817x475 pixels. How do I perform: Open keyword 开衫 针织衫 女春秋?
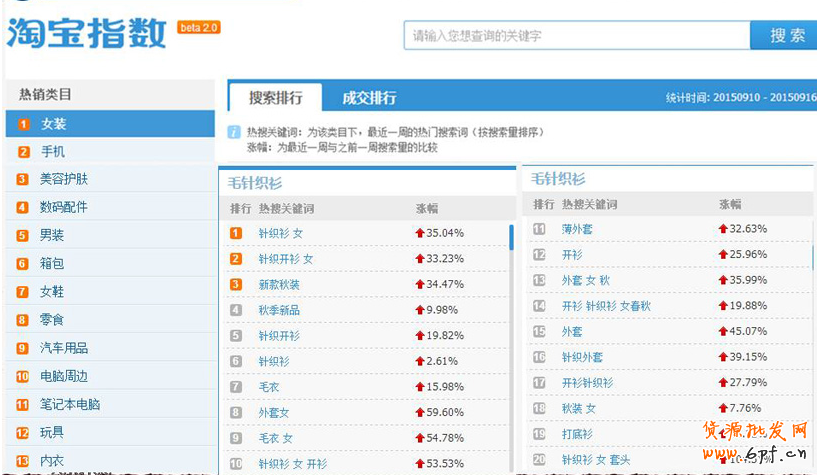606,306
